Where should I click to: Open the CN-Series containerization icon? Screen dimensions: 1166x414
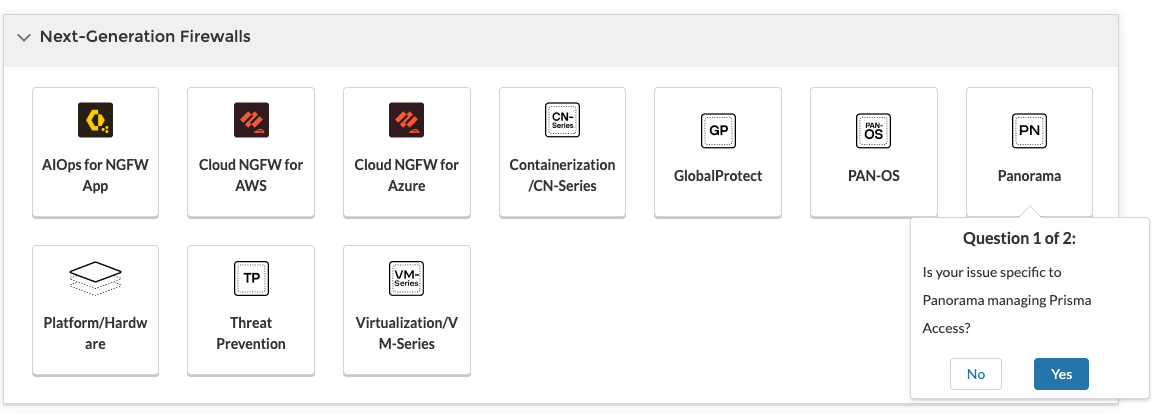pos(562,120)
